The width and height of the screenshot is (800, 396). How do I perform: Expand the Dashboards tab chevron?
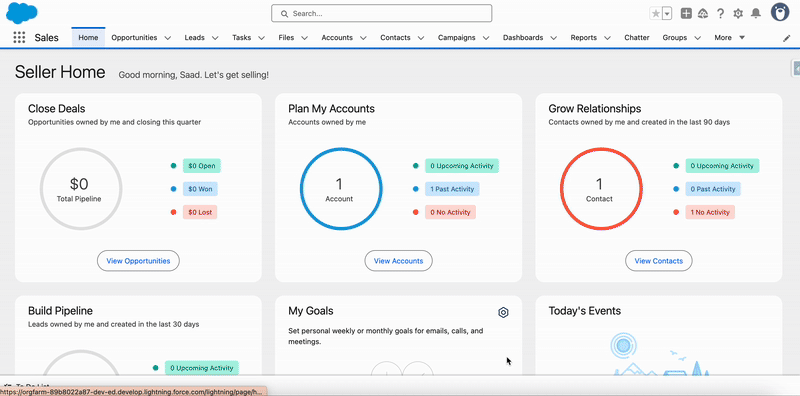click(x=553, y=38)
